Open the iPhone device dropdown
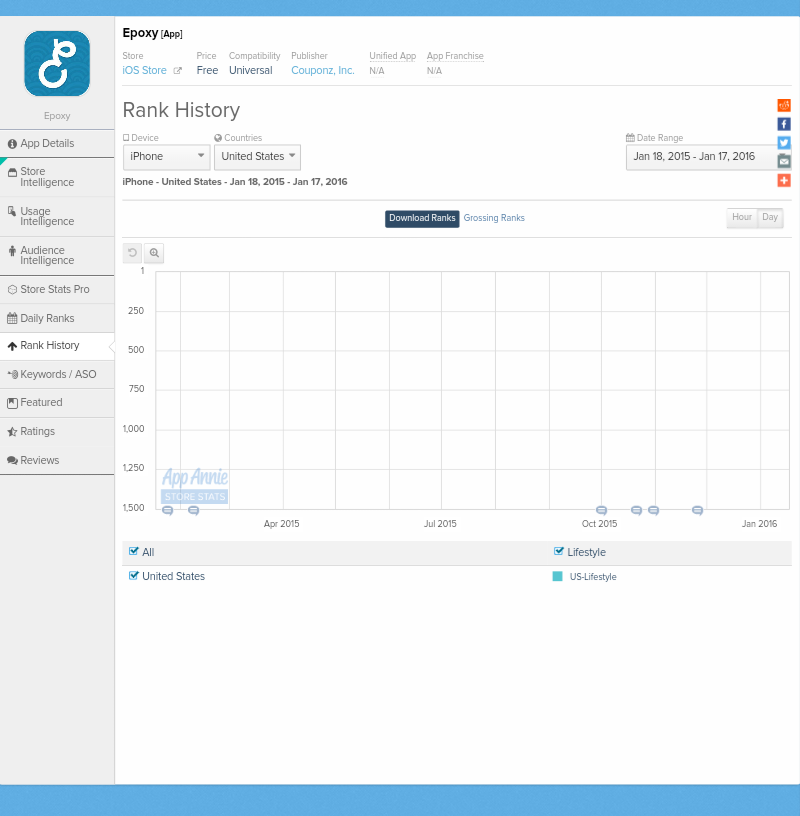 pyautogui.click(x=167, y=157)
